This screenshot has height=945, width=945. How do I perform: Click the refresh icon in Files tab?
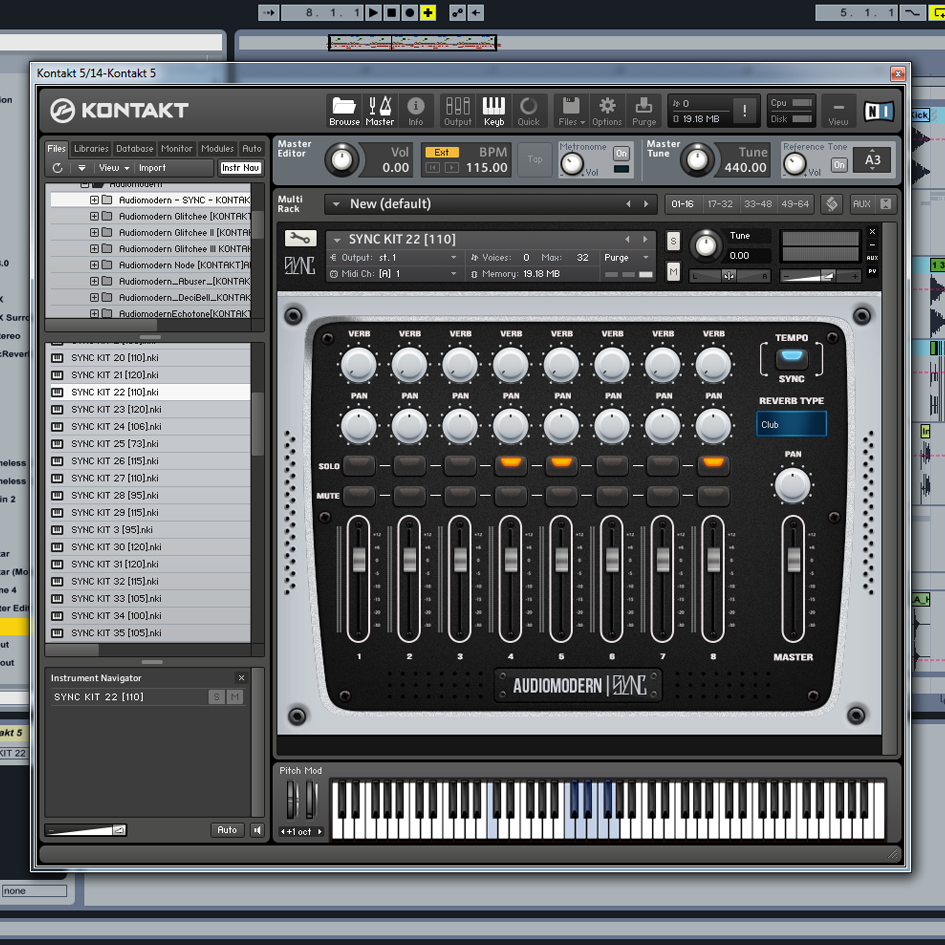click(57, 168)
